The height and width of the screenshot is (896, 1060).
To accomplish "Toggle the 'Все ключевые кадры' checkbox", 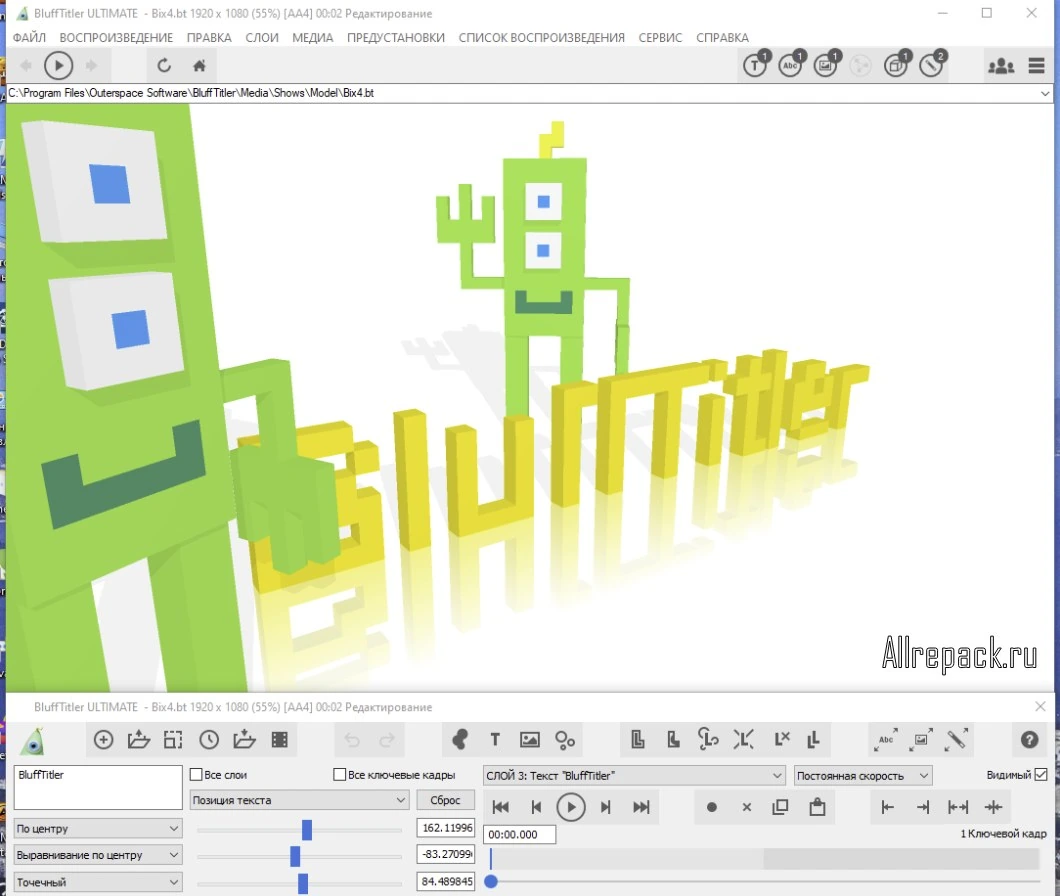I will tap(340, 774).
